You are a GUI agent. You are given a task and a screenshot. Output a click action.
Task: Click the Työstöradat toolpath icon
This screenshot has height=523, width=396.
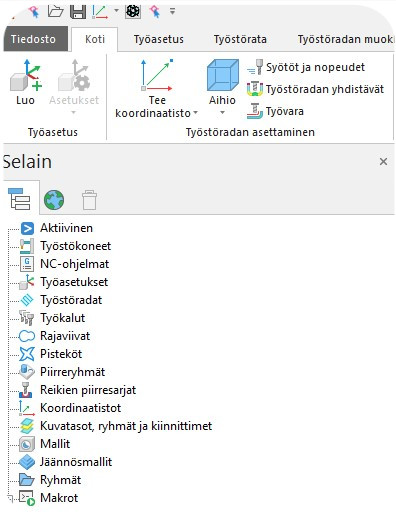click(27, 300)
